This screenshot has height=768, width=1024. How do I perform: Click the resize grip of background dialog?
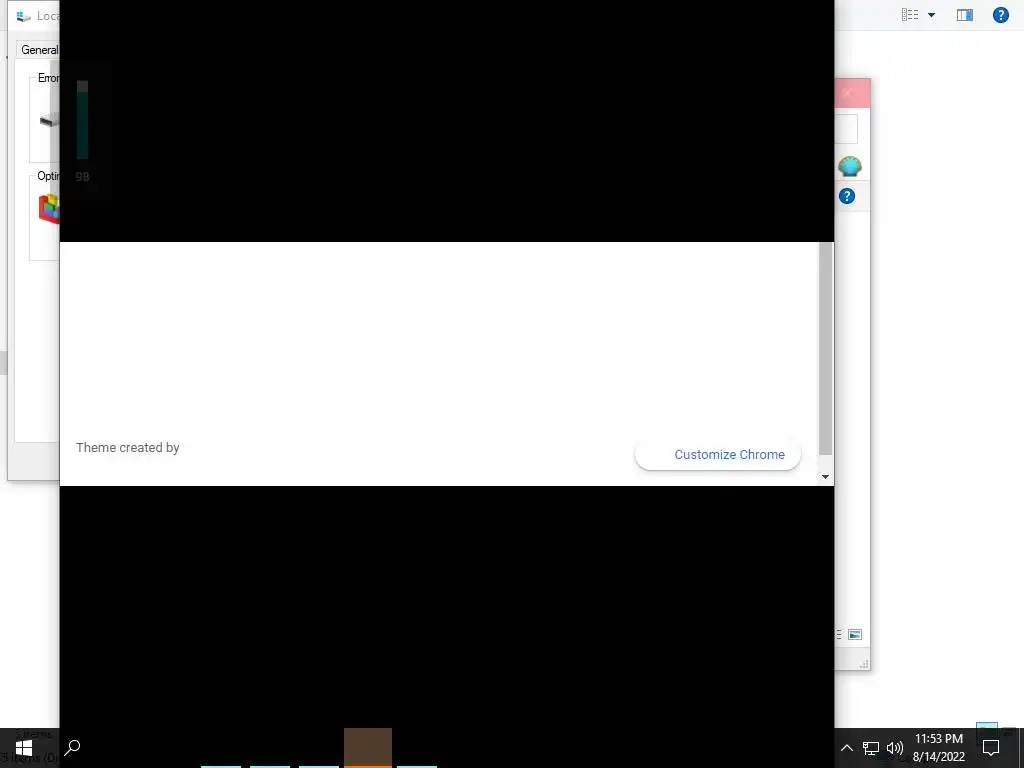[864, 664]
